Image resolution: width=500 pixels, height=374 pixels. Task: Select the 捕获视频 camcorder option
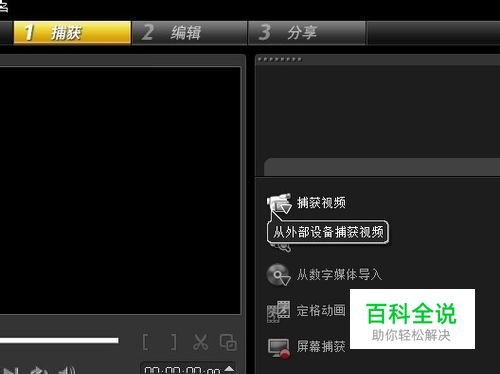[306, 202]
